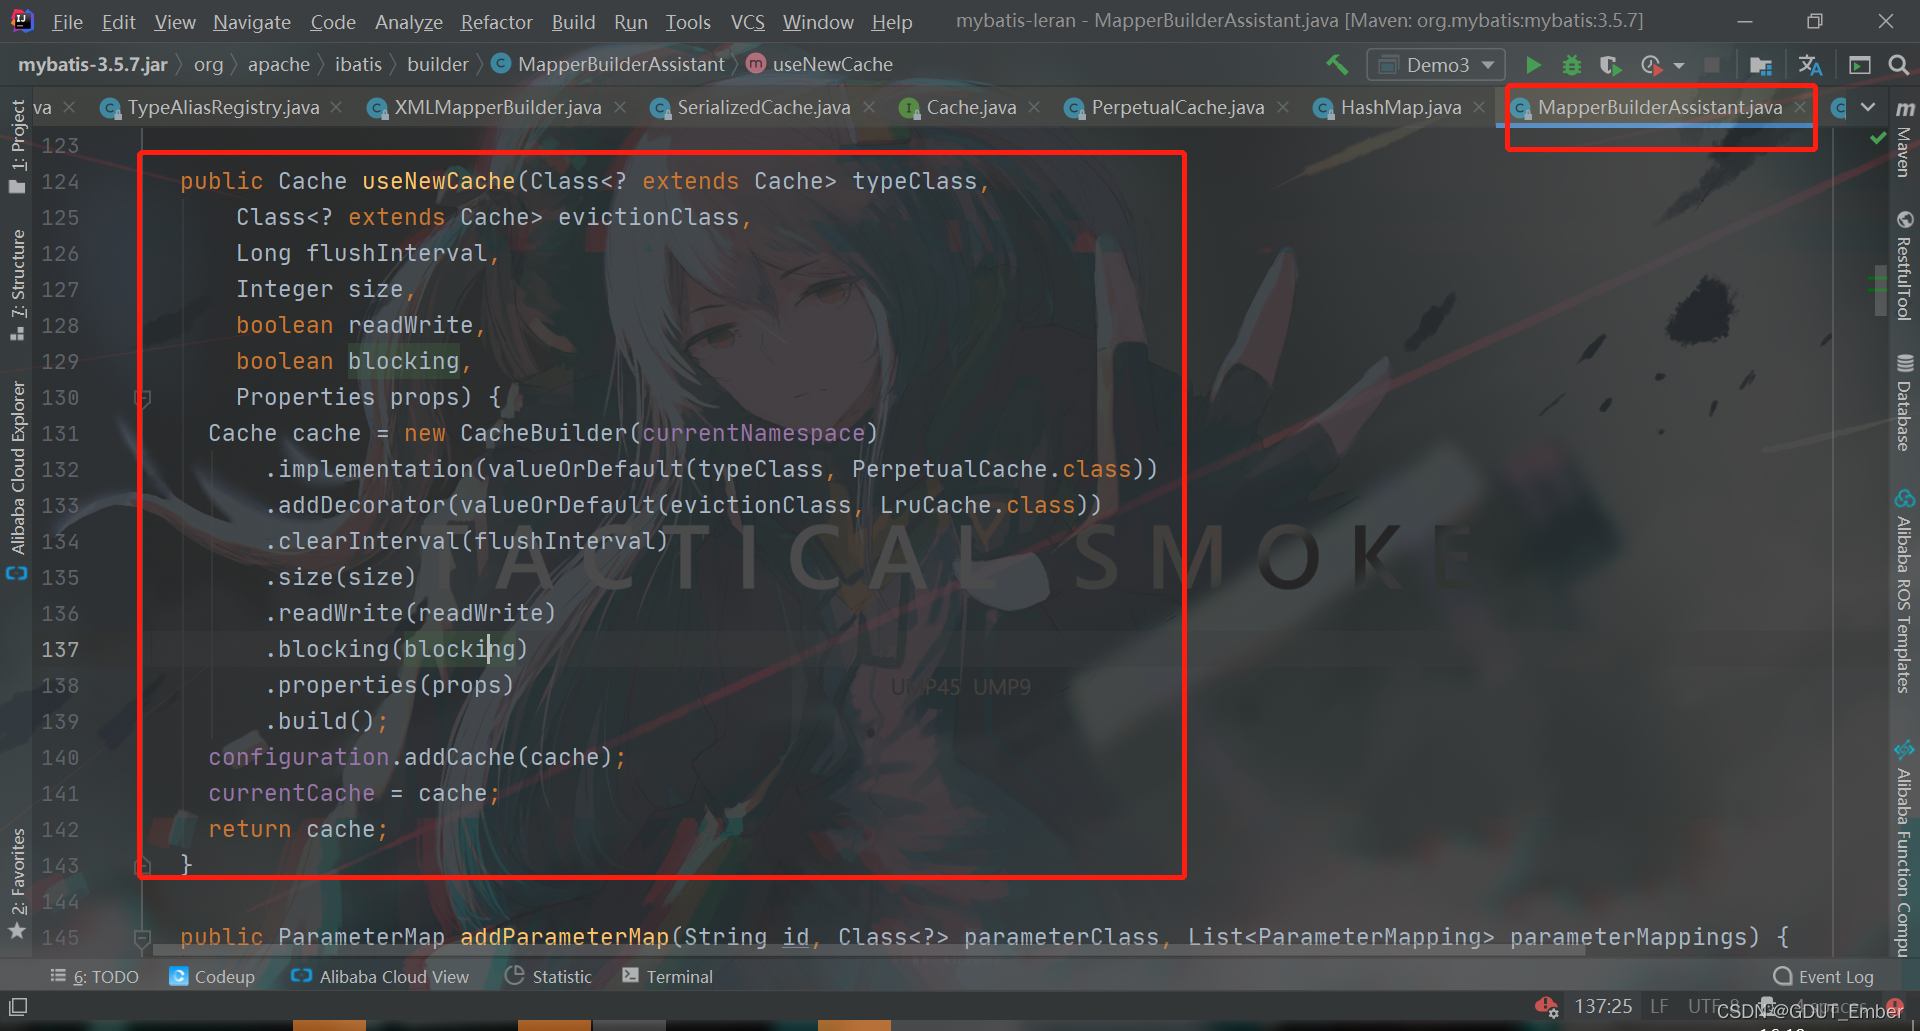Open the Terminal tool window
This screenshot has height=1031, width=1920.
point(667,977)
